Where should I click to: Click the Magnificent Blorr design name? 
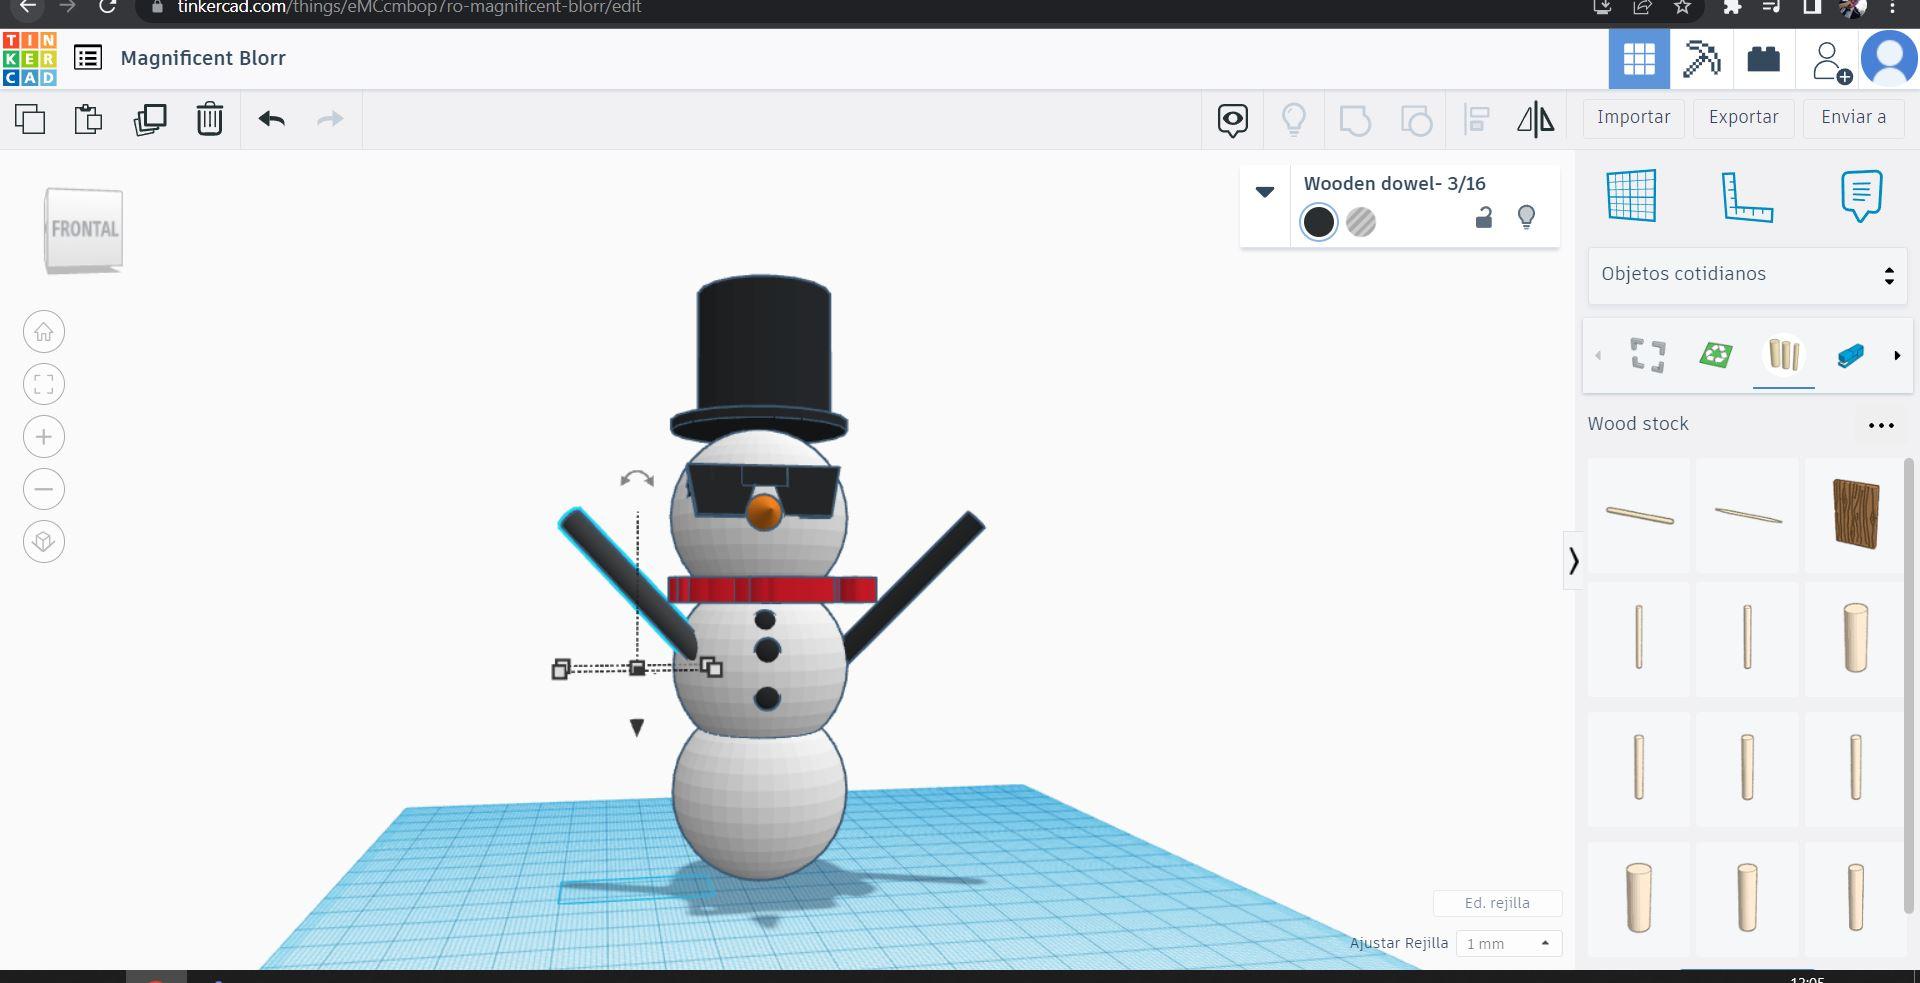(203, 58)
